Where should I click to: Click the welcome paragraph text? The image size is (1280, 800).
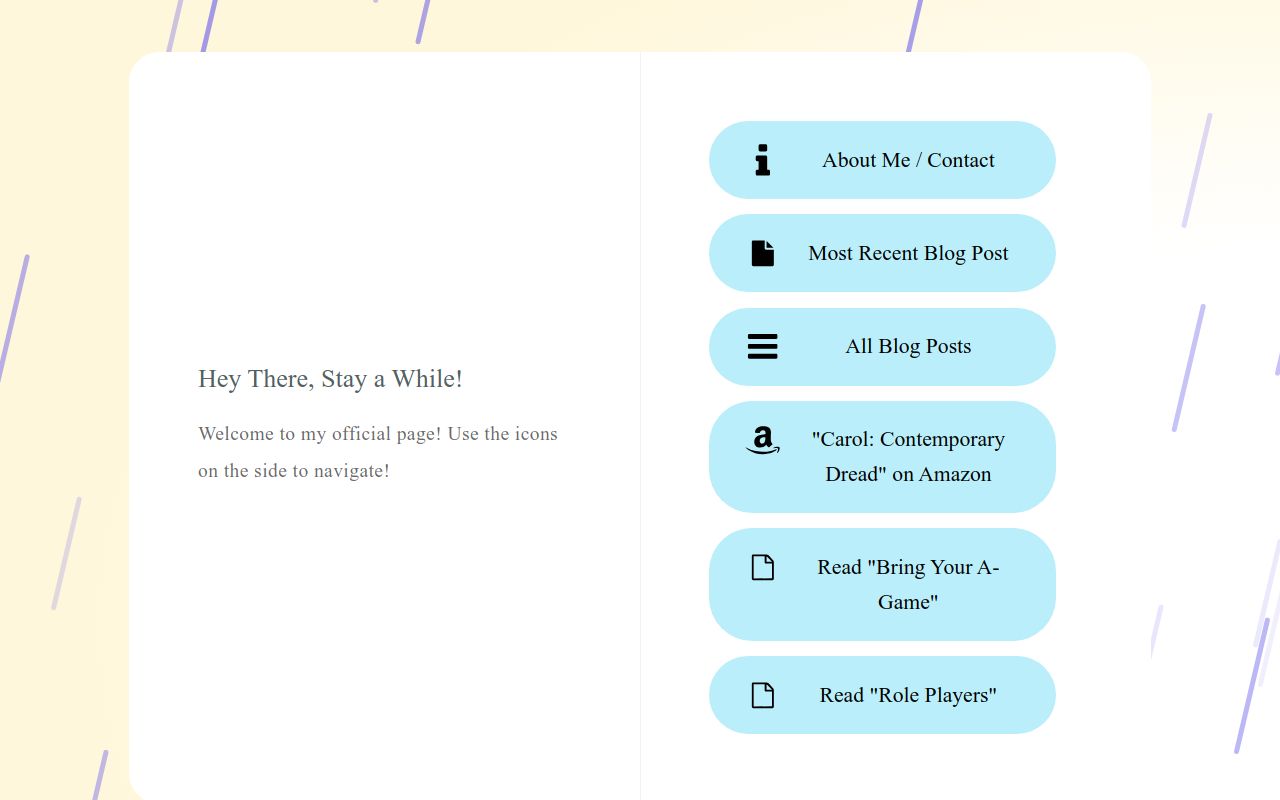click(378, 452)
